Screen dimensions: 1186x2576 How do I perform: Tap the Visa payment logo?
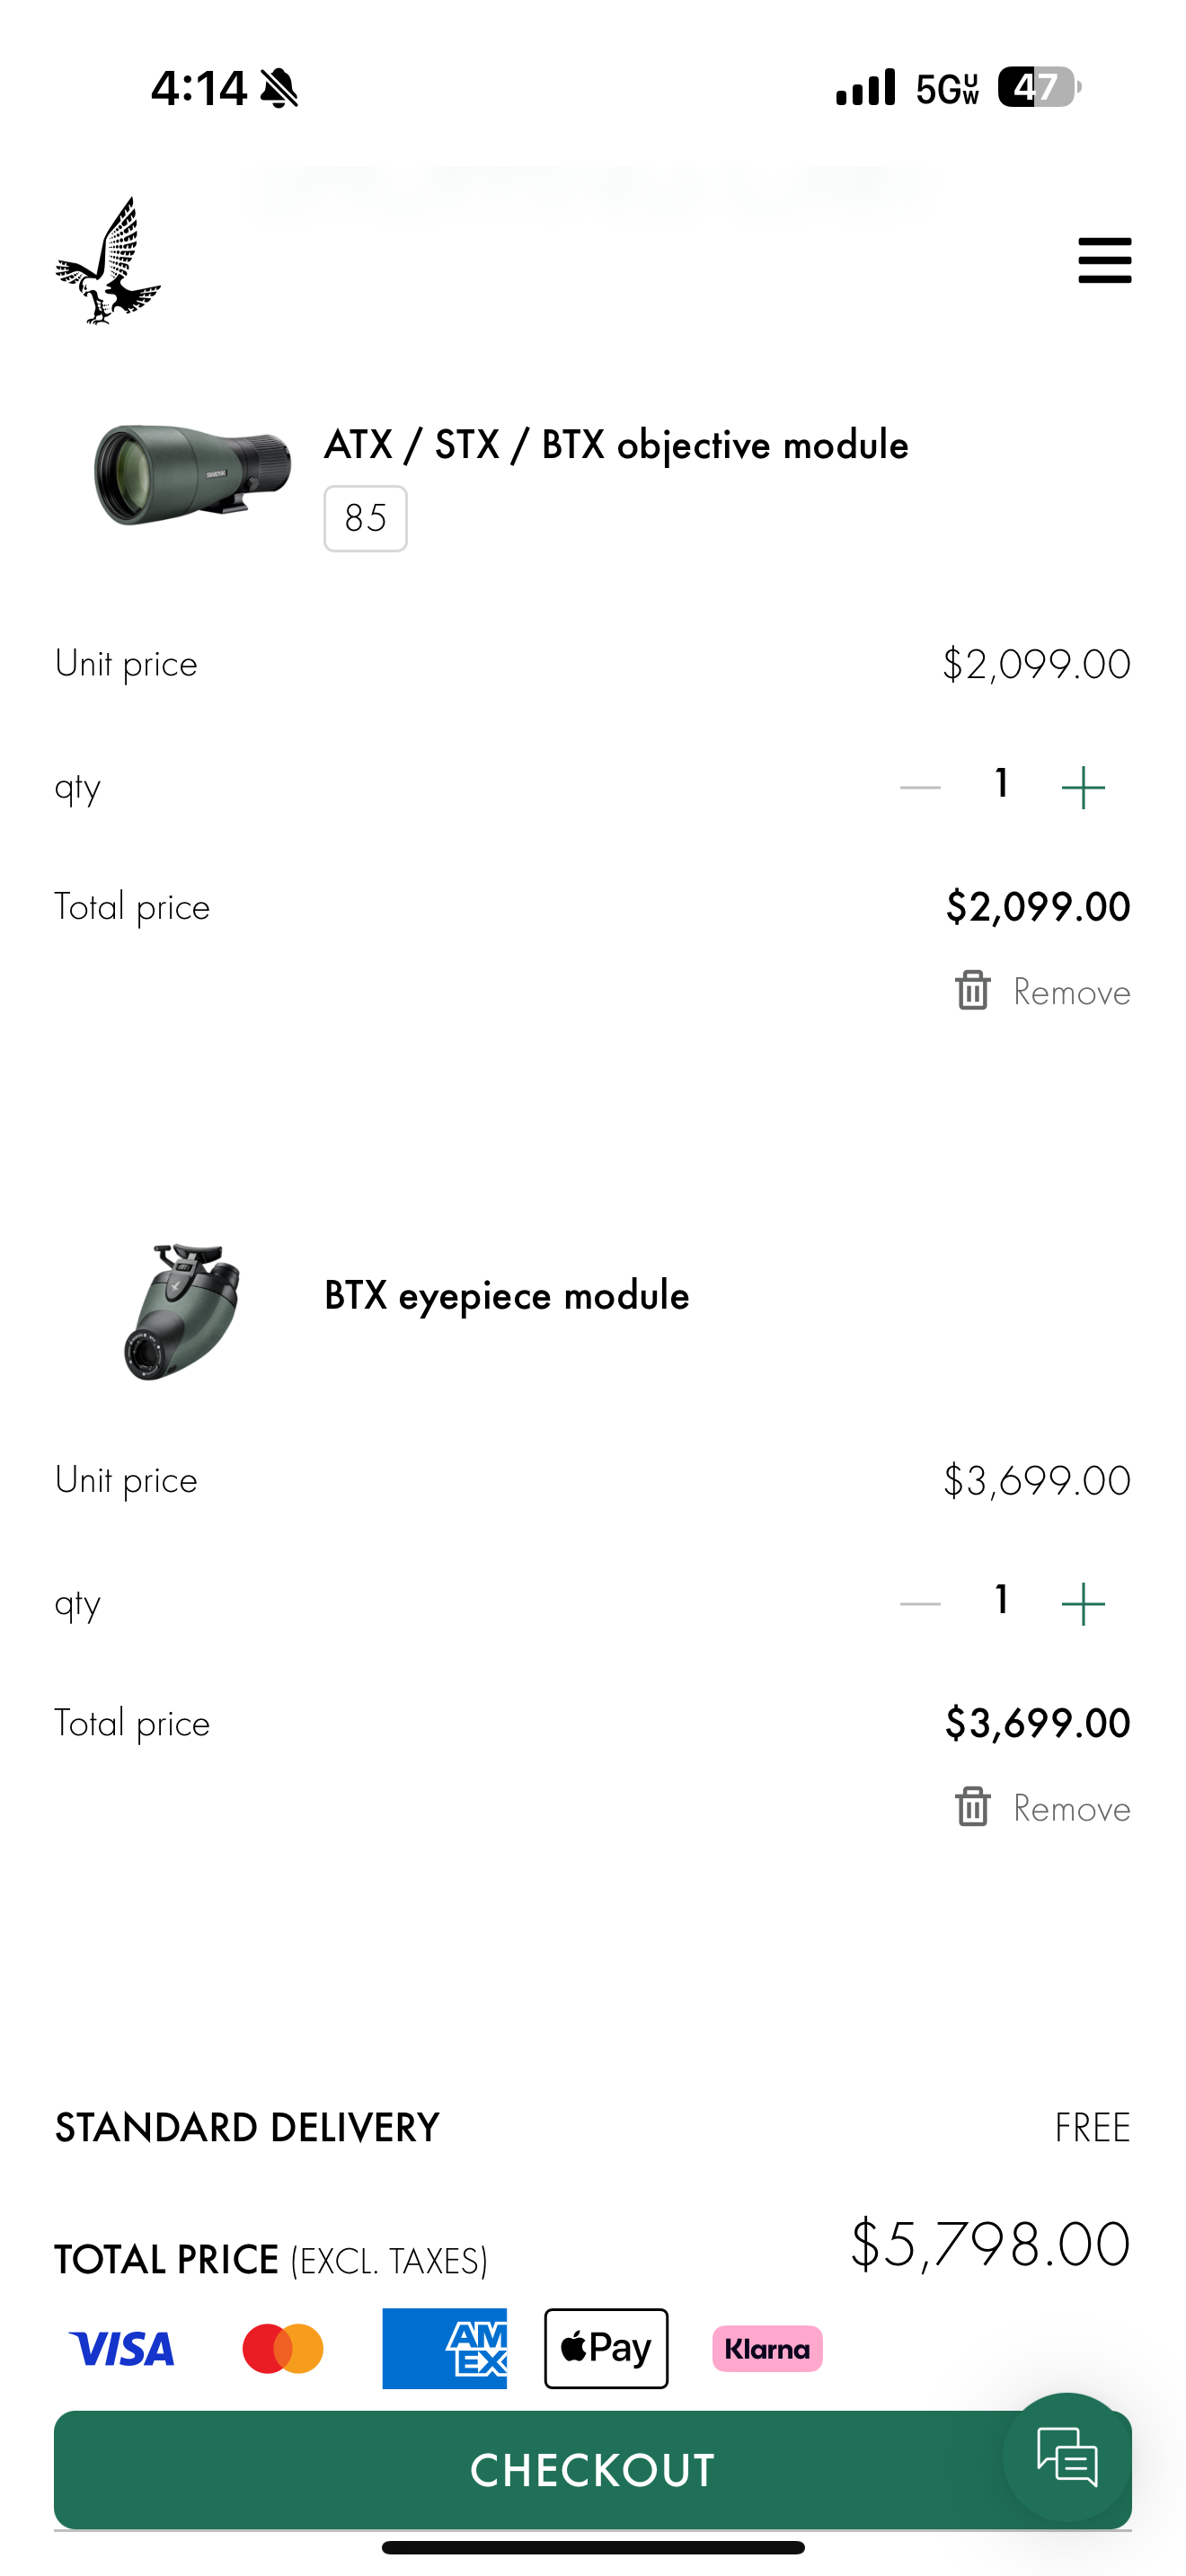(x=121, y=2348)
